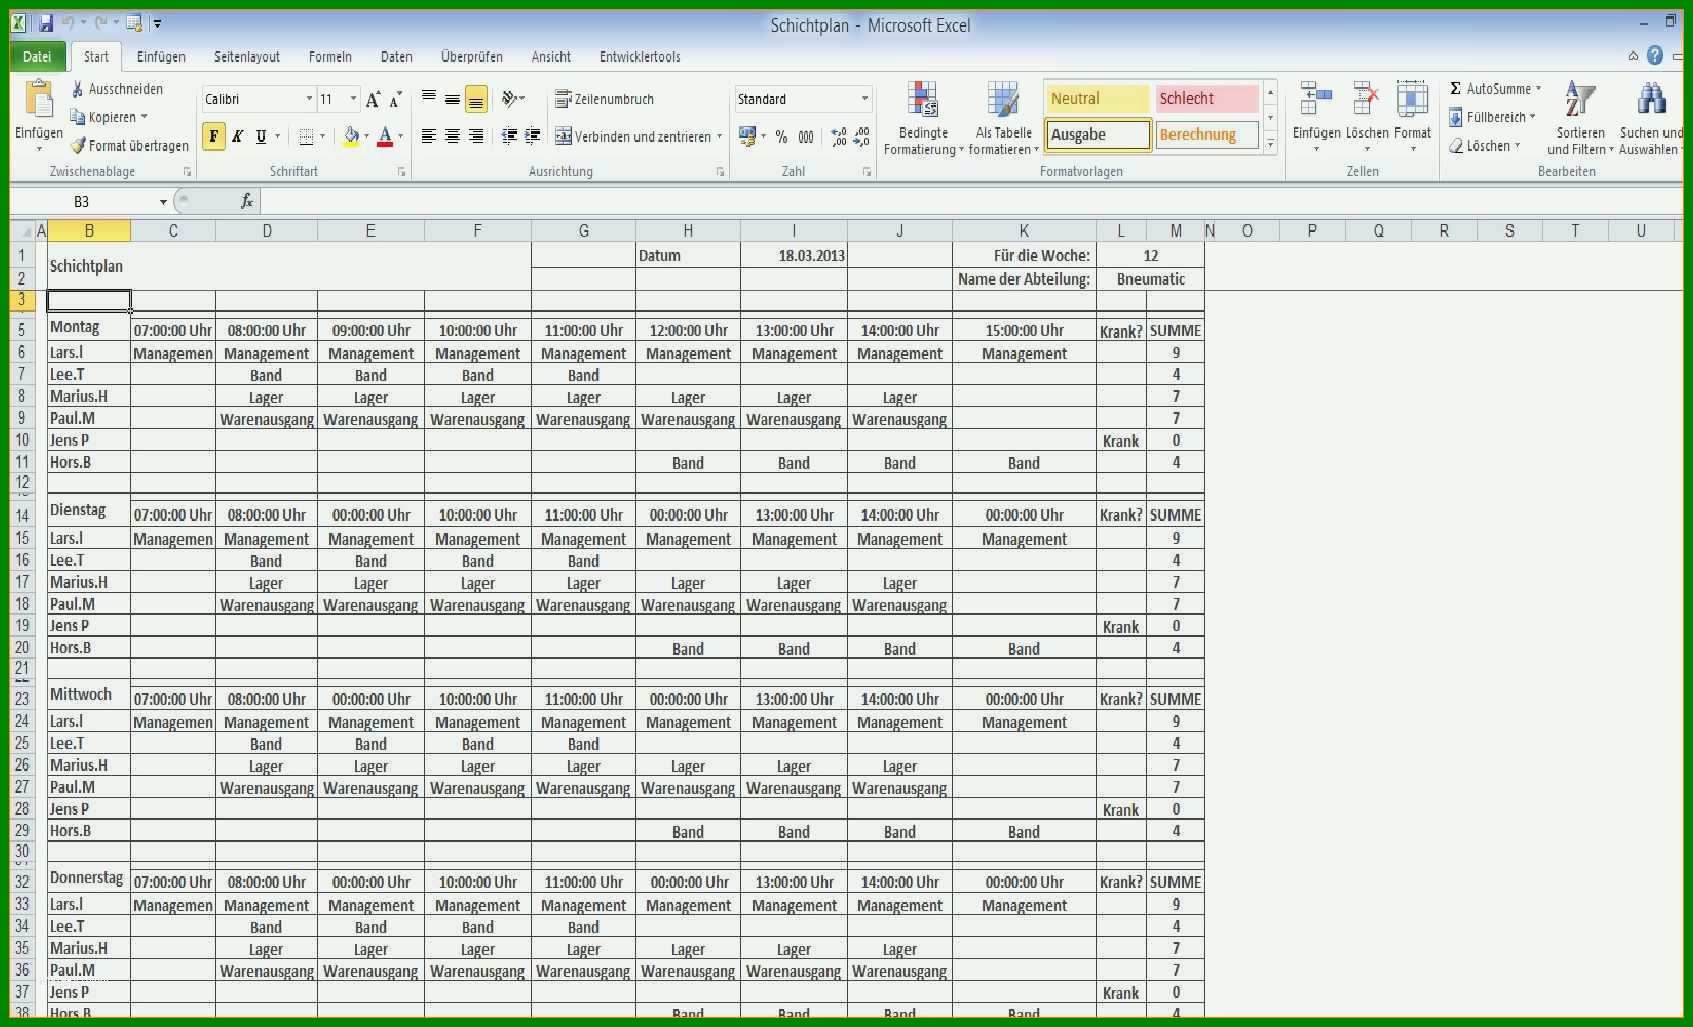Open the Calibri font name dropdown
1693x1027 pixels.
309,99
